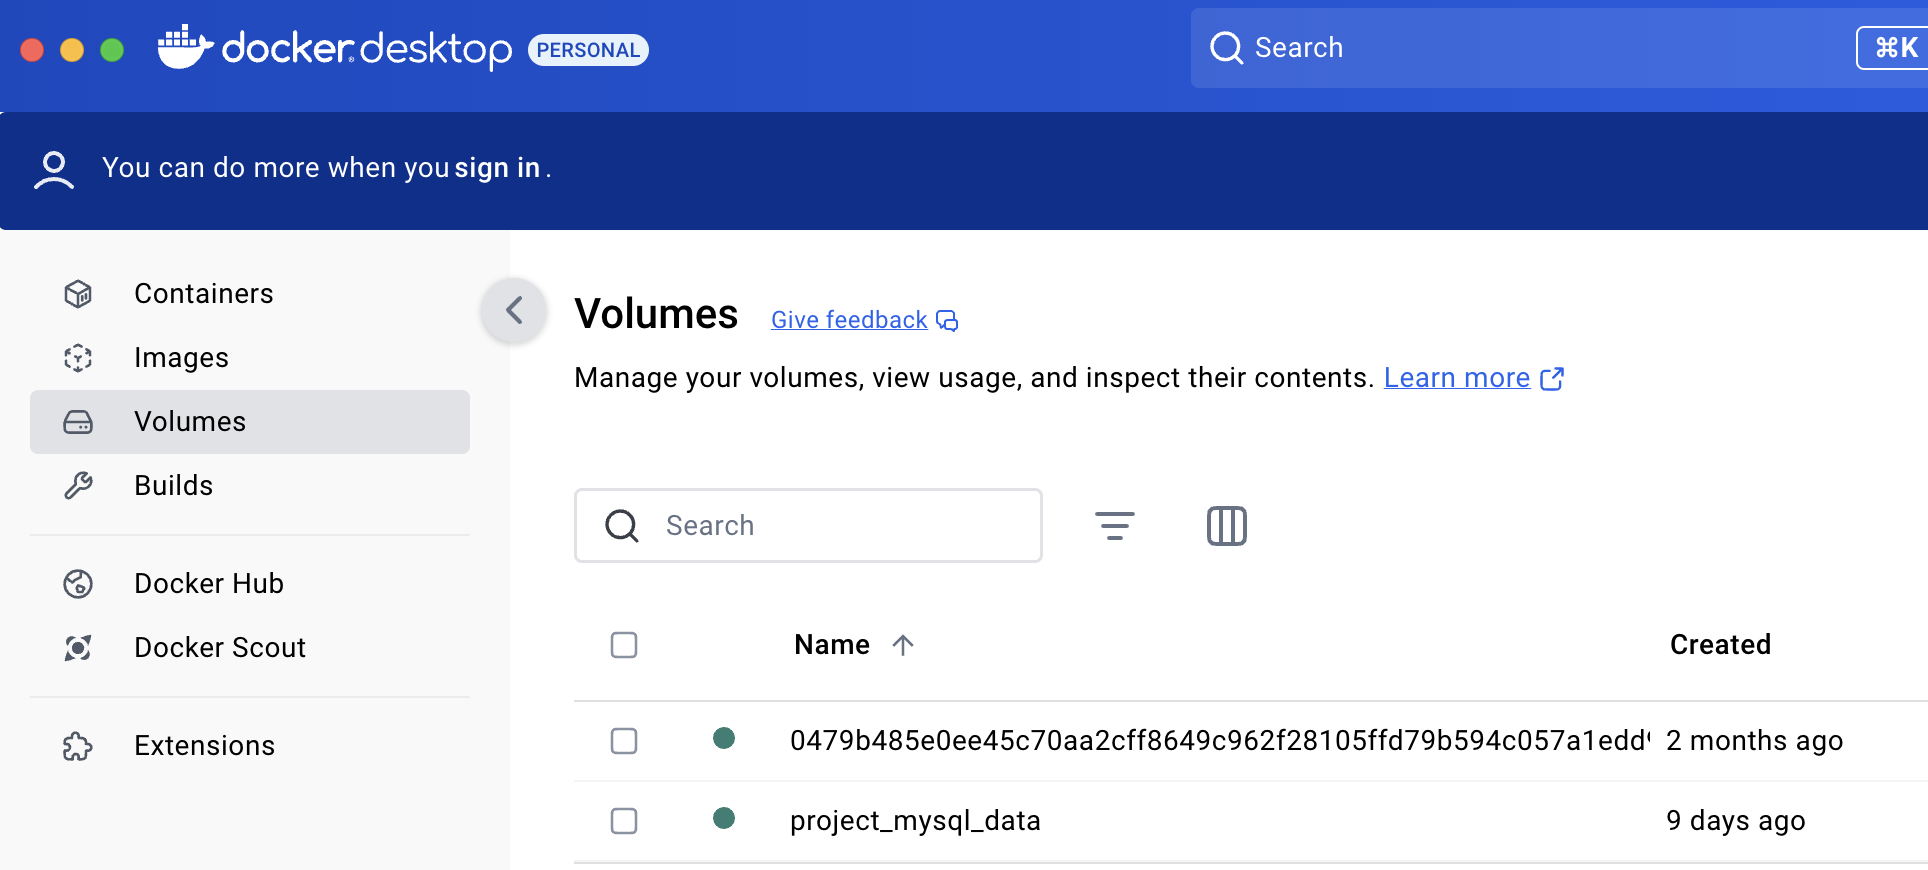Screen dimensions: 1928x870
Task: Go to Docker Hub
Action: (250, 584)
